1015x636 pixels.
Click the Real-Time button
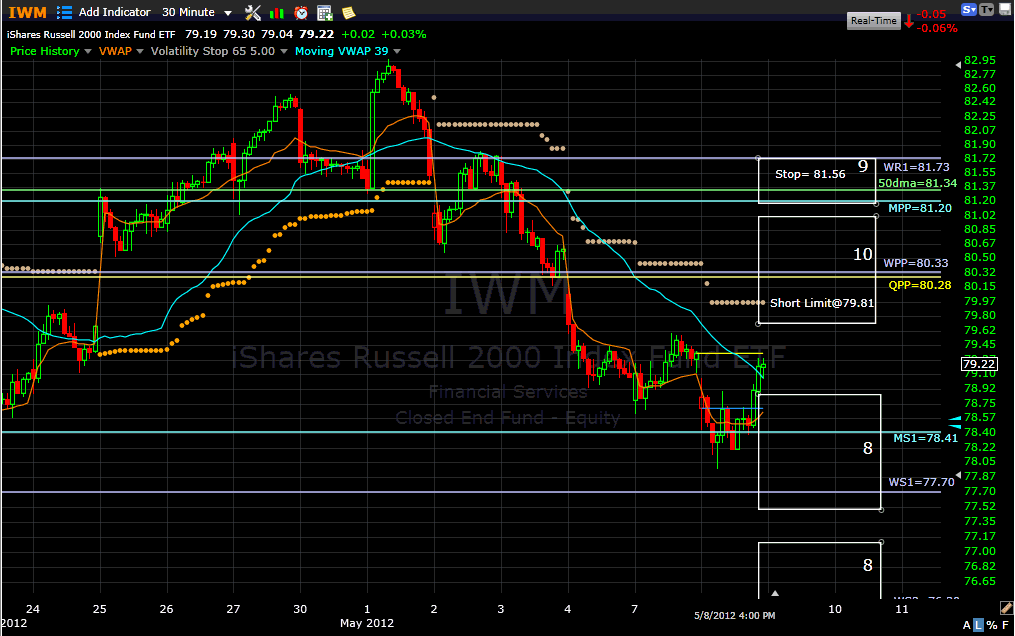click(873, 21)
